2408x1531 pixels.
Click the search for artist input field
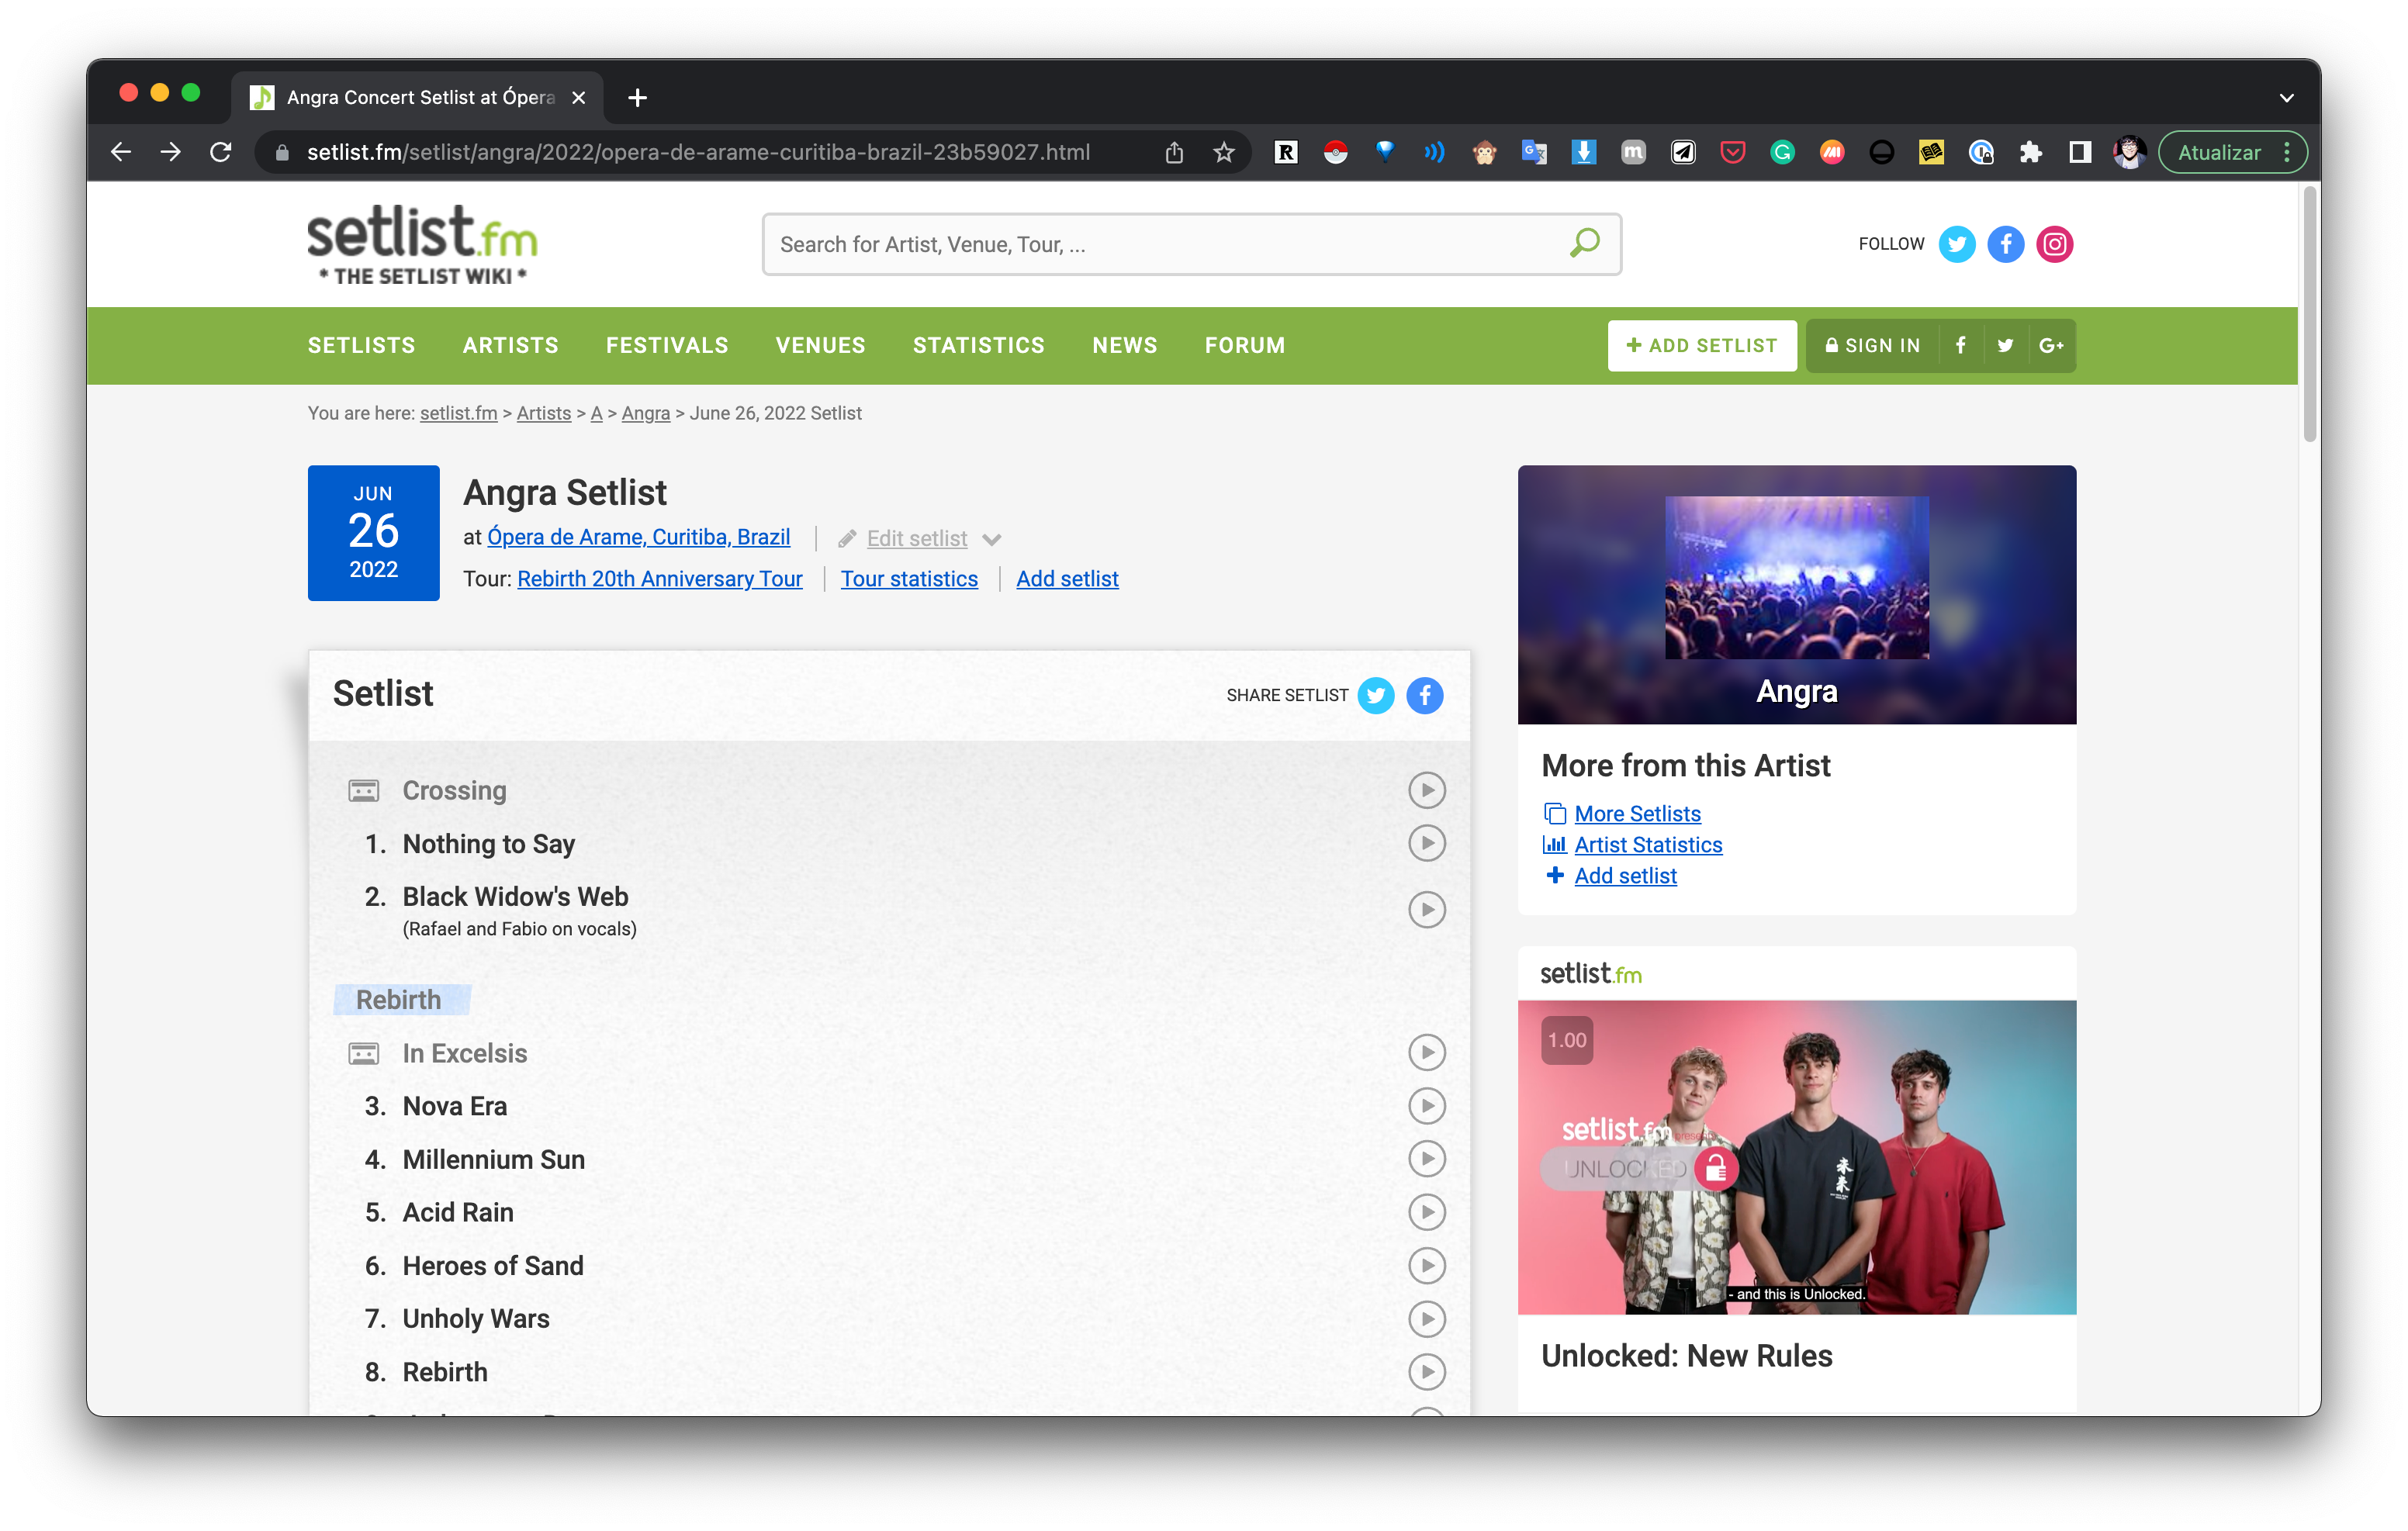pyautogui.click(x=1191, y=244)
